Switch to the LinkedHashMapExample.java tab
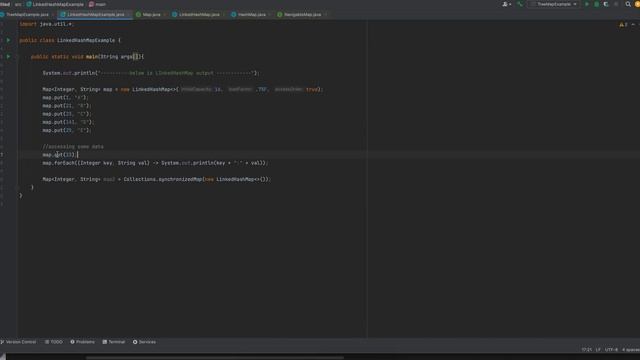640x360 pixels. [95, 14]
